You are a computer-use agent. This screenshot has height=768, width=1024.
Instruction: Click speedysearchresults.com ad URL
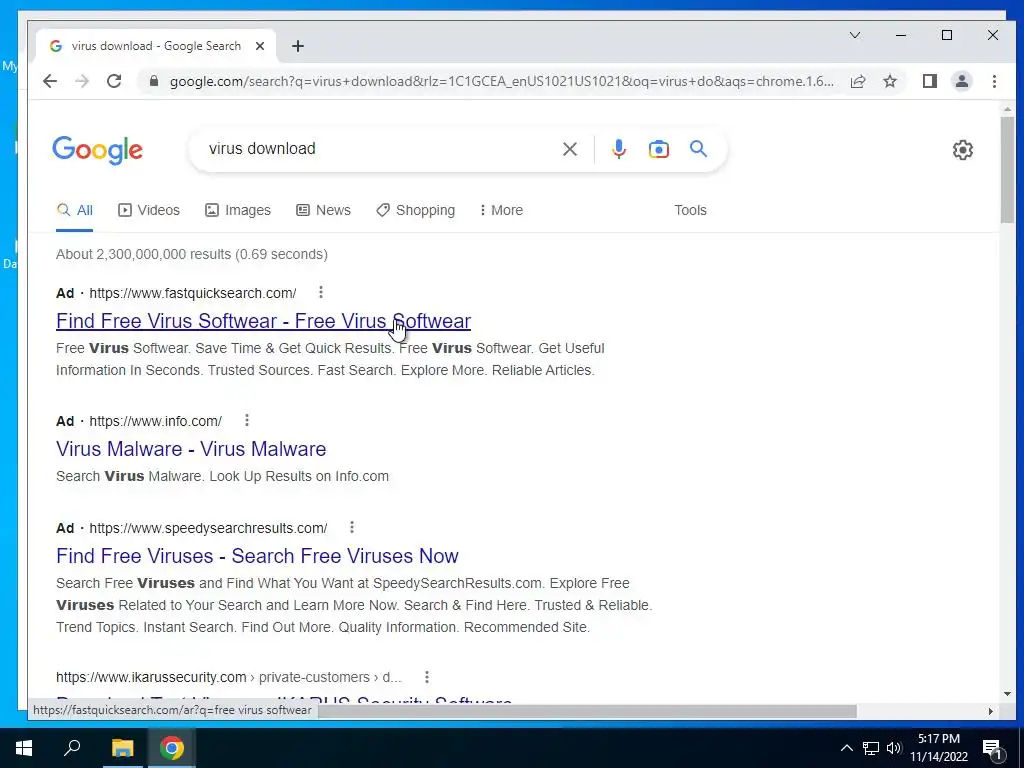[x=208, y=528]
